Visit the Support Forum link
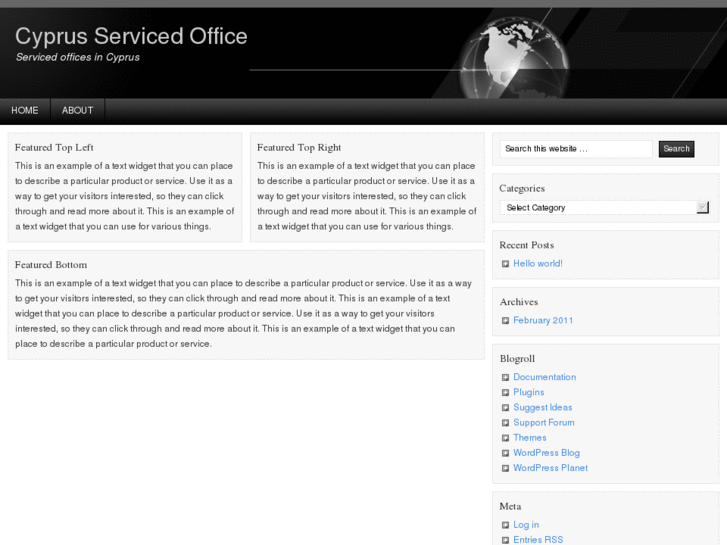 point(544,423)
